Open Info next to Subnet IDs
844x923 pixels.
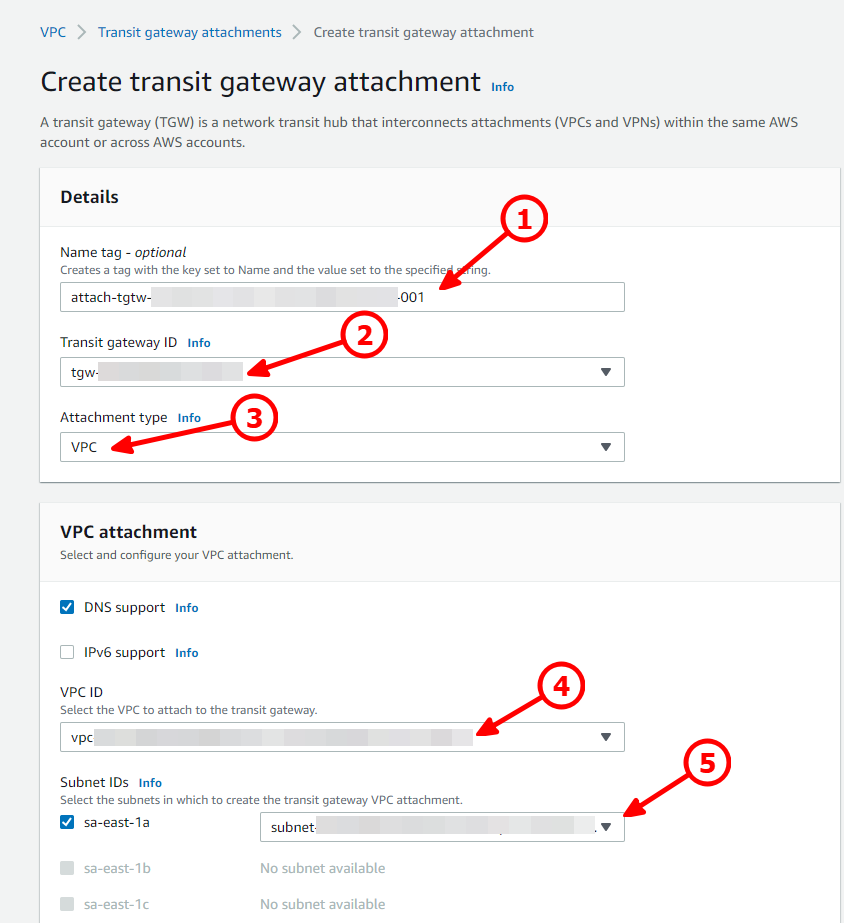(x=150, y=783)
